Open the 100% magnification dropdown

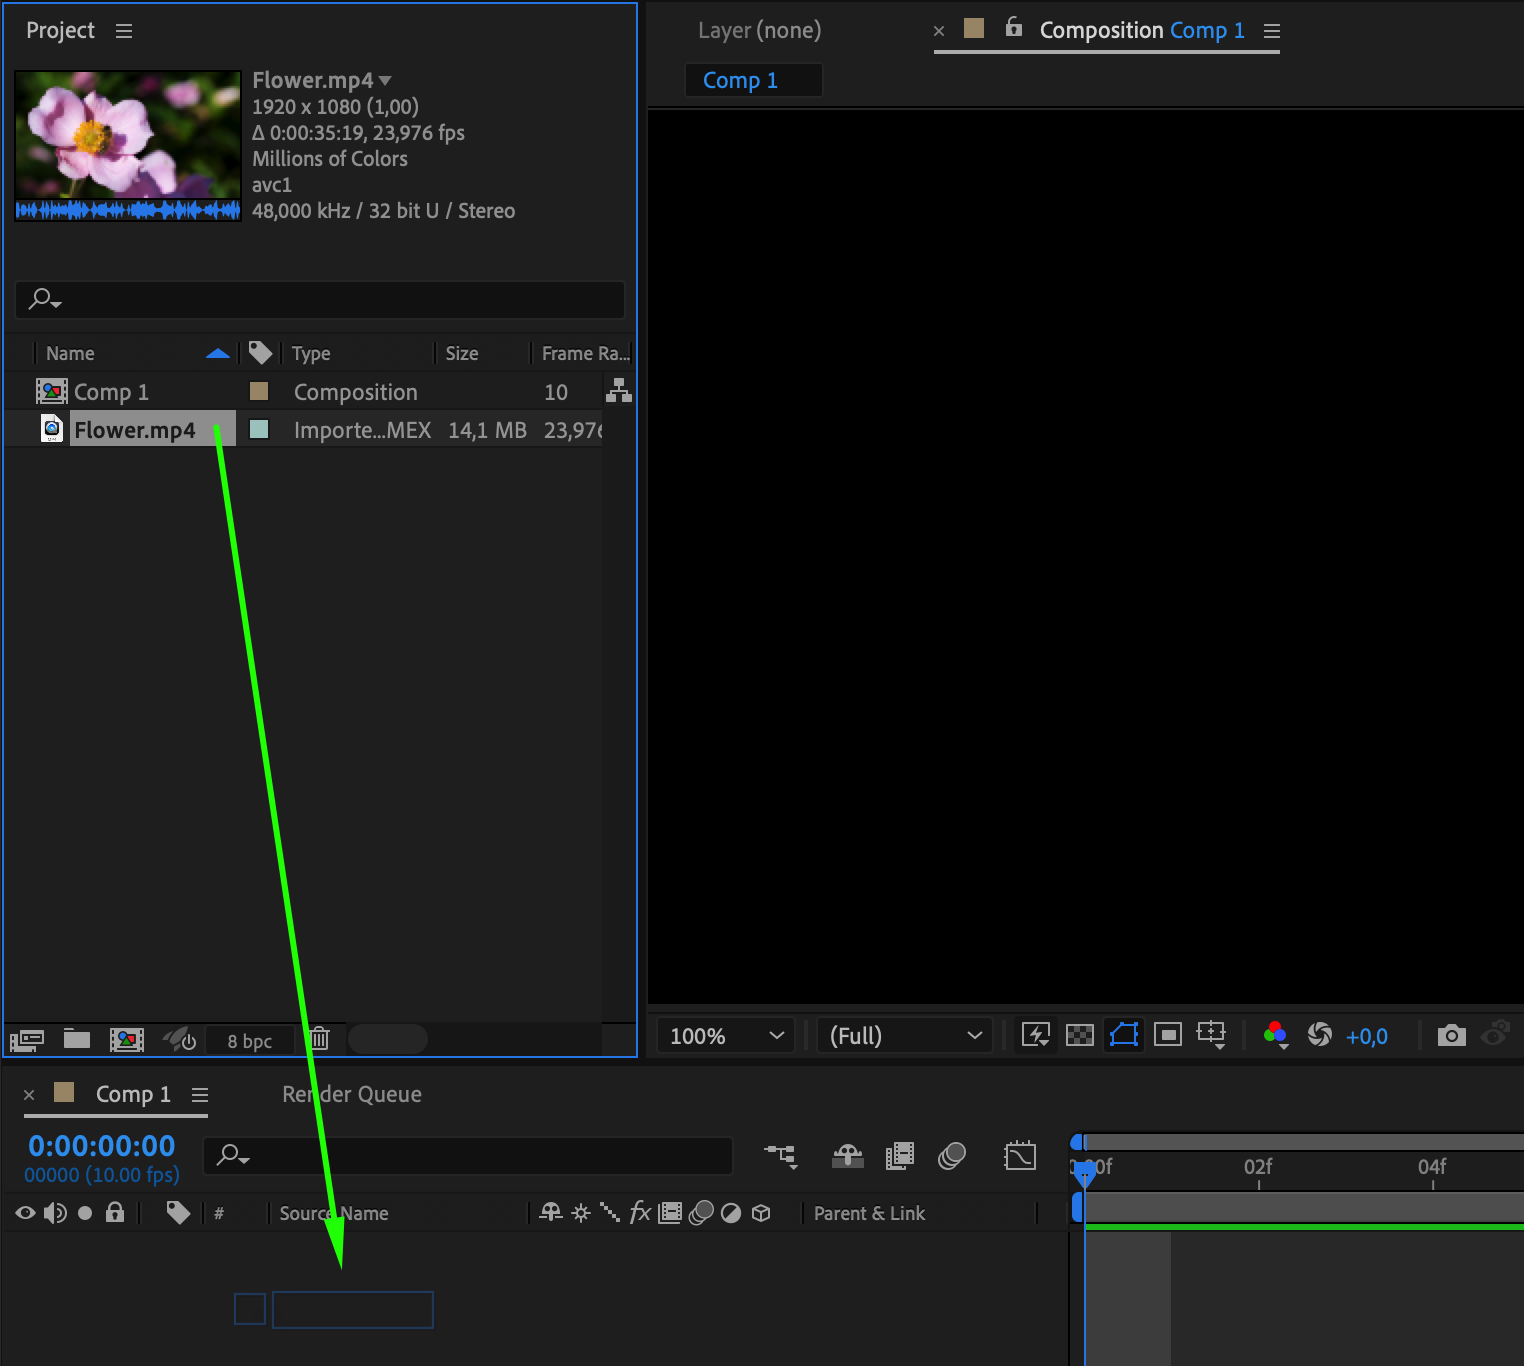click(726, 1036)
